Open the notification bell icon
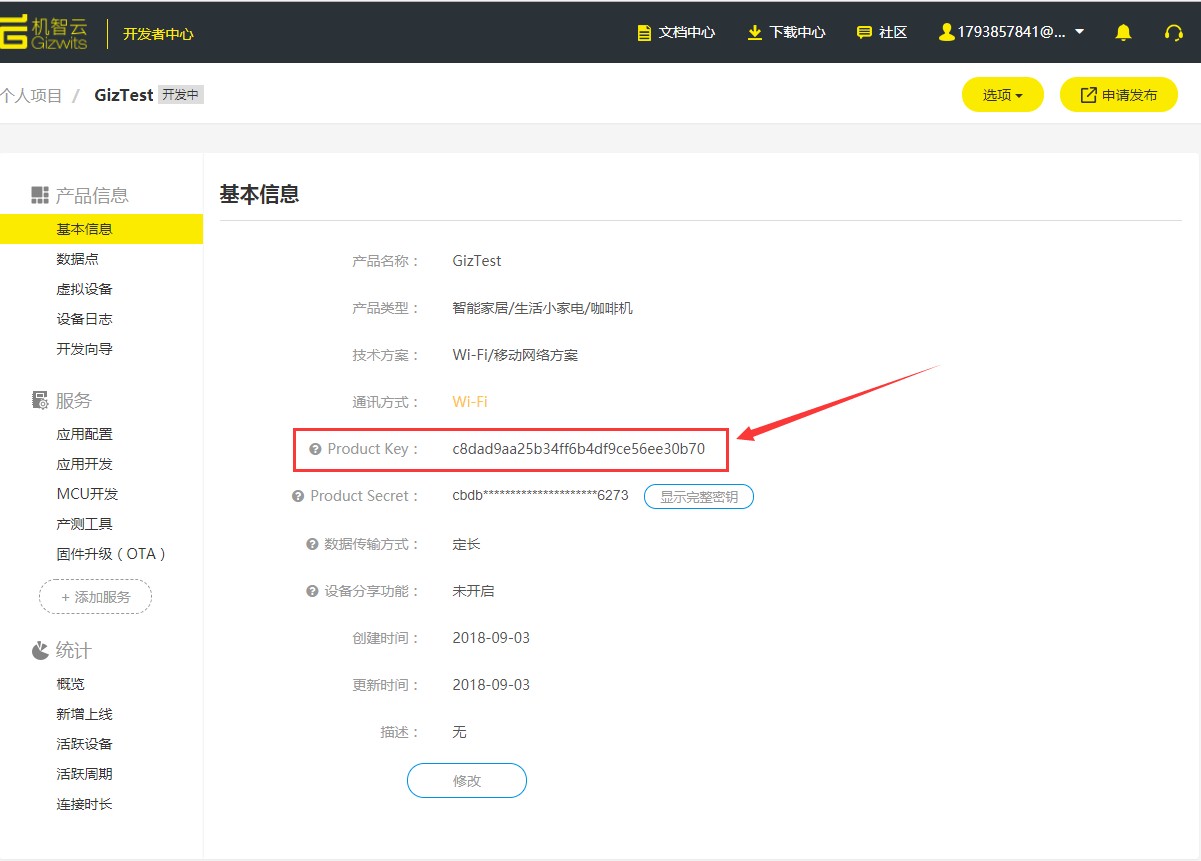The width and height of the screenshot is (1201, 861). pos(1123,32)
